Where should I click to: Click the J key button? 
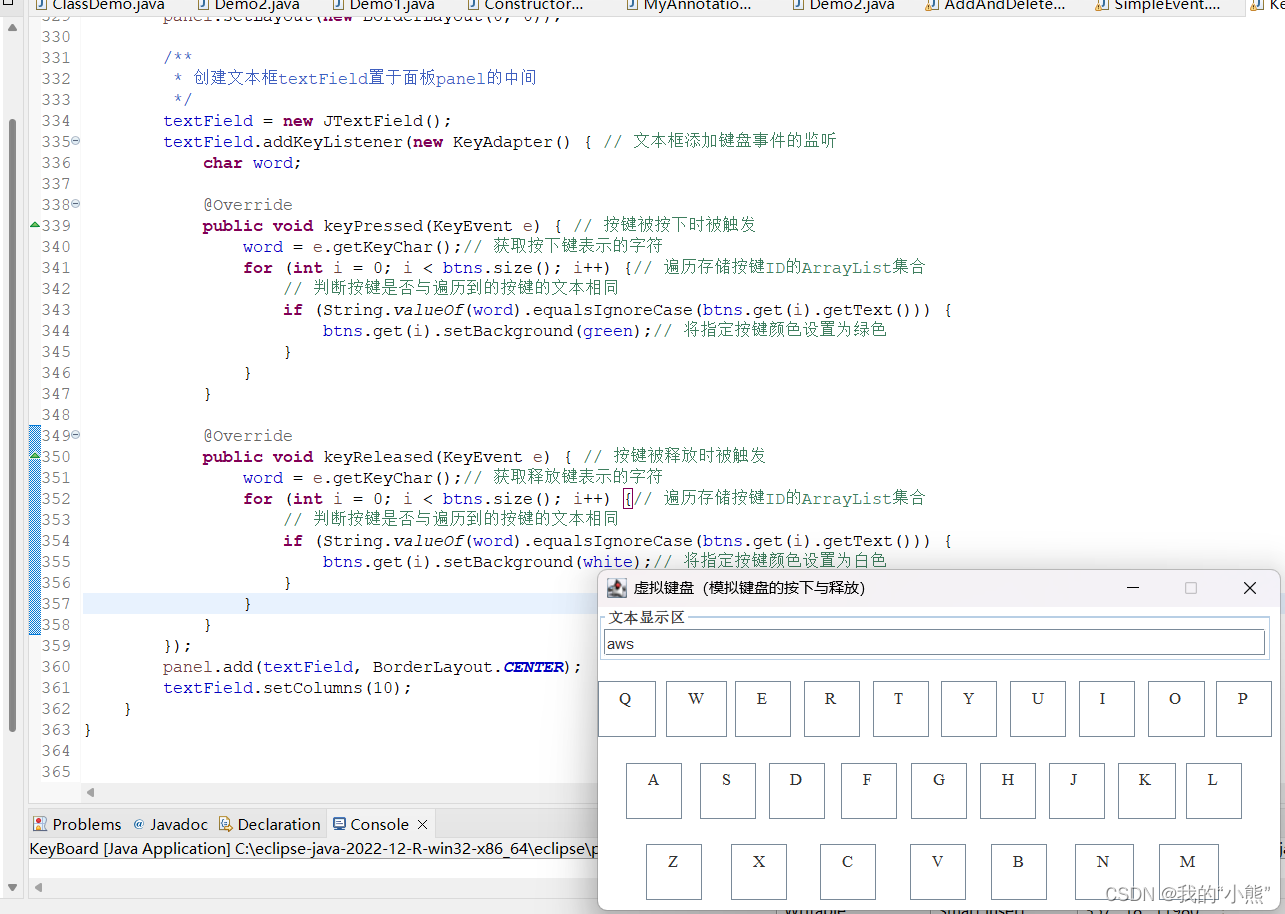coord(1076,791)
